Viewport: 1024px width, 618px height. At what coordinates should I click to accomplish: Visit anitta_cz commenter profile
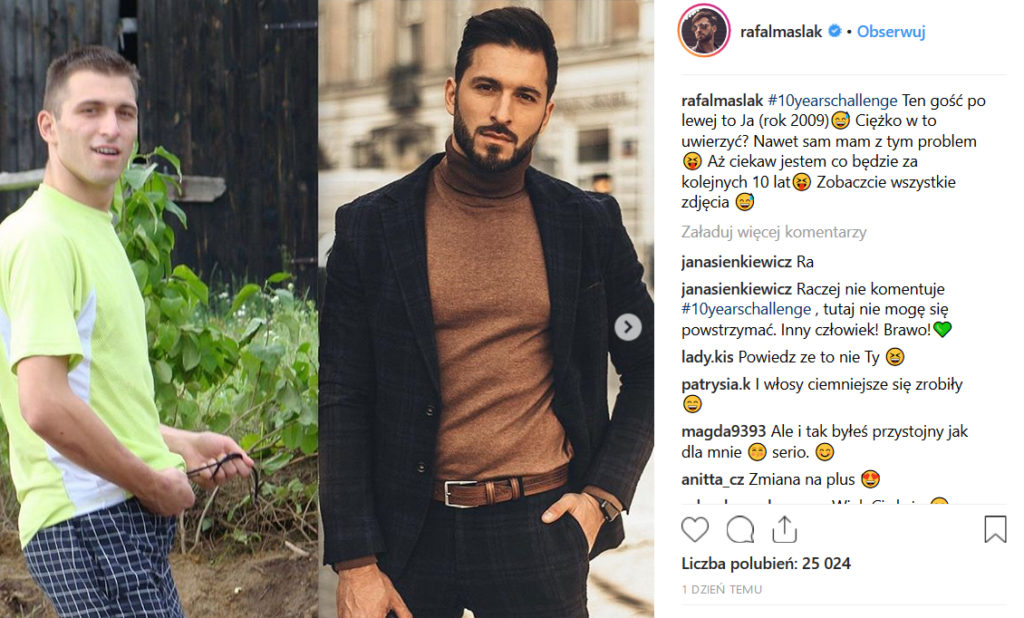(712, 480)
